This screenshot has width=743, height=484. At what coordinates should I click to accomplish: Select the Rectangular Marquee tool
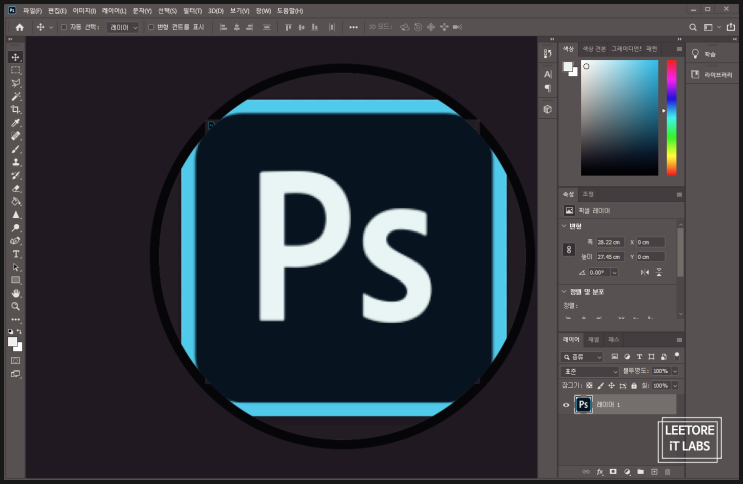coord(16,70)
